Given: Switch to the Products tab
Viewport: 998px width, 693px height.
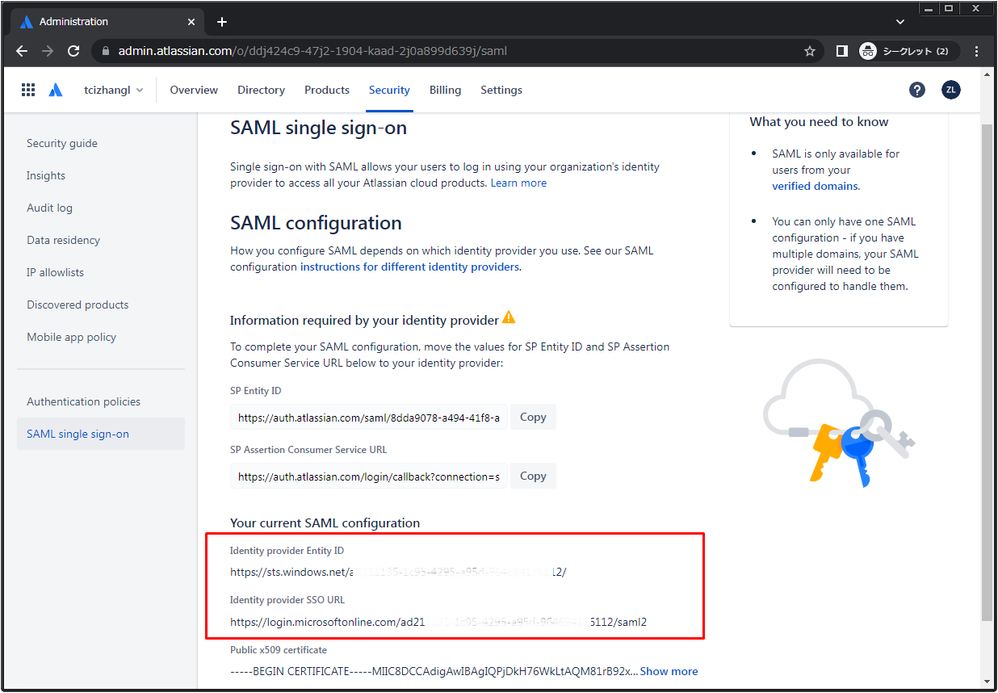Looking at the screenshot, I should coord(327,90).
